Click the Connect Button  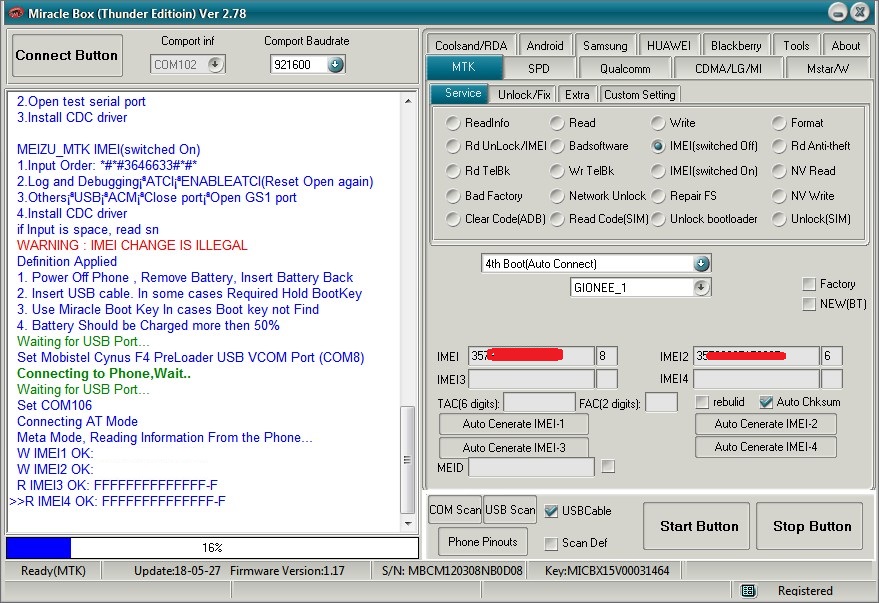(x=67, y=55)
